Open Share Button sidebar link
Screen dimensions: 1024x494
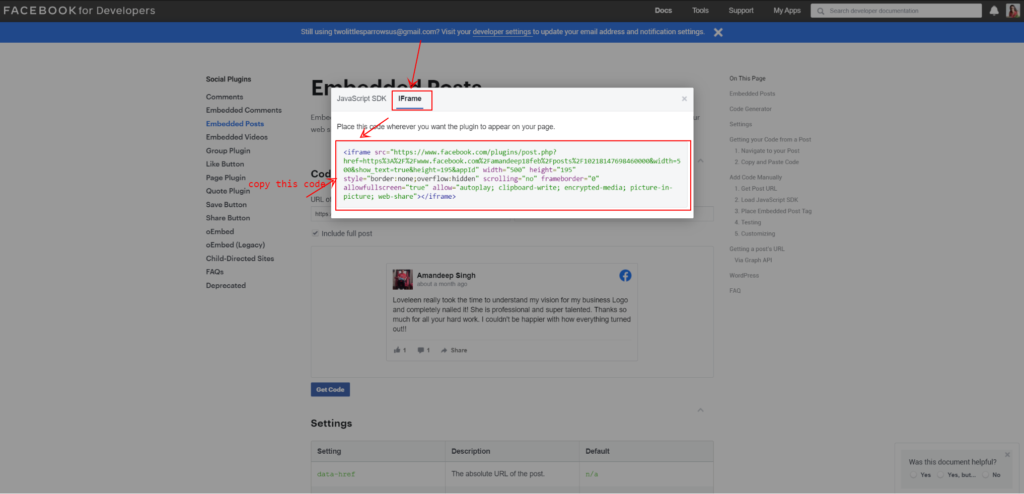pyautogui.click(x=228, y=218)
